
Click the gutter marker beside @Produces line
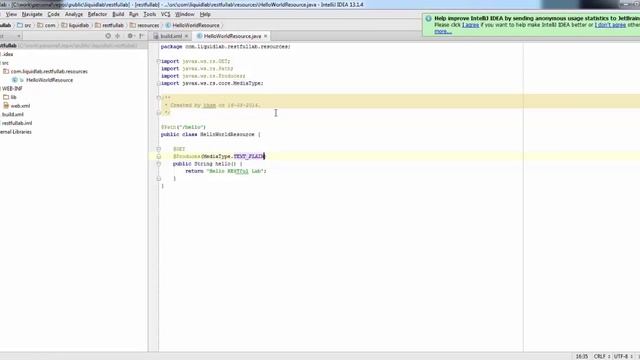(158, 156)
